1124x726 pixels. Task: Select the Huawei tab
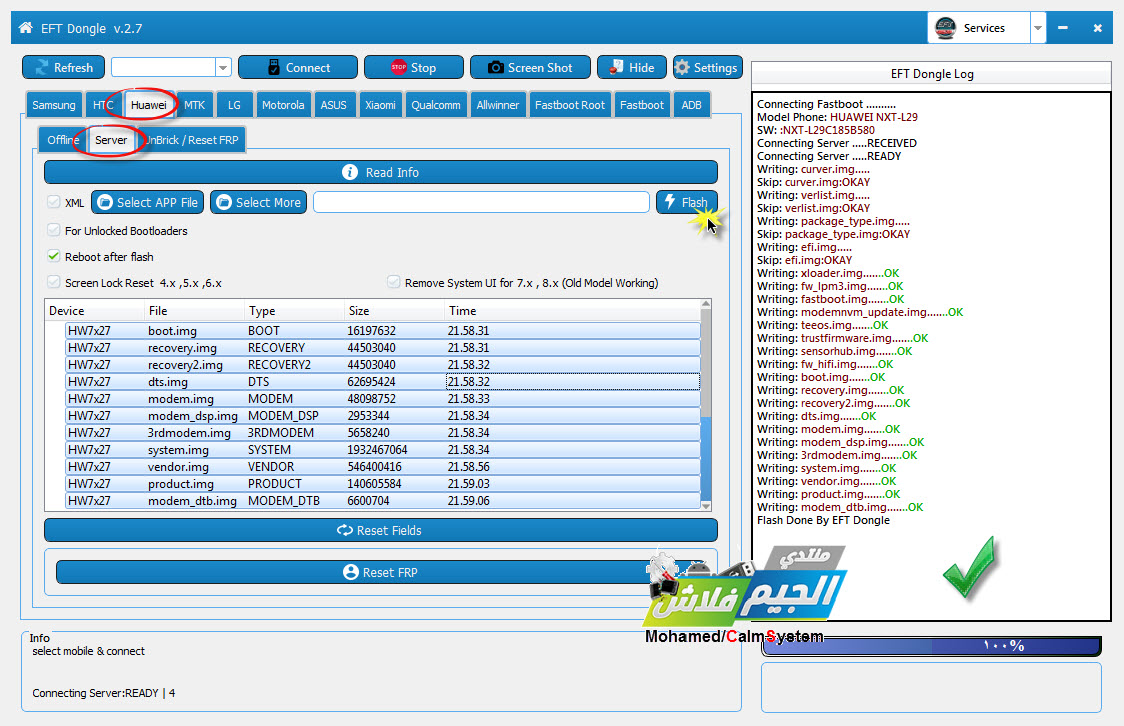(x=148, y=105)
